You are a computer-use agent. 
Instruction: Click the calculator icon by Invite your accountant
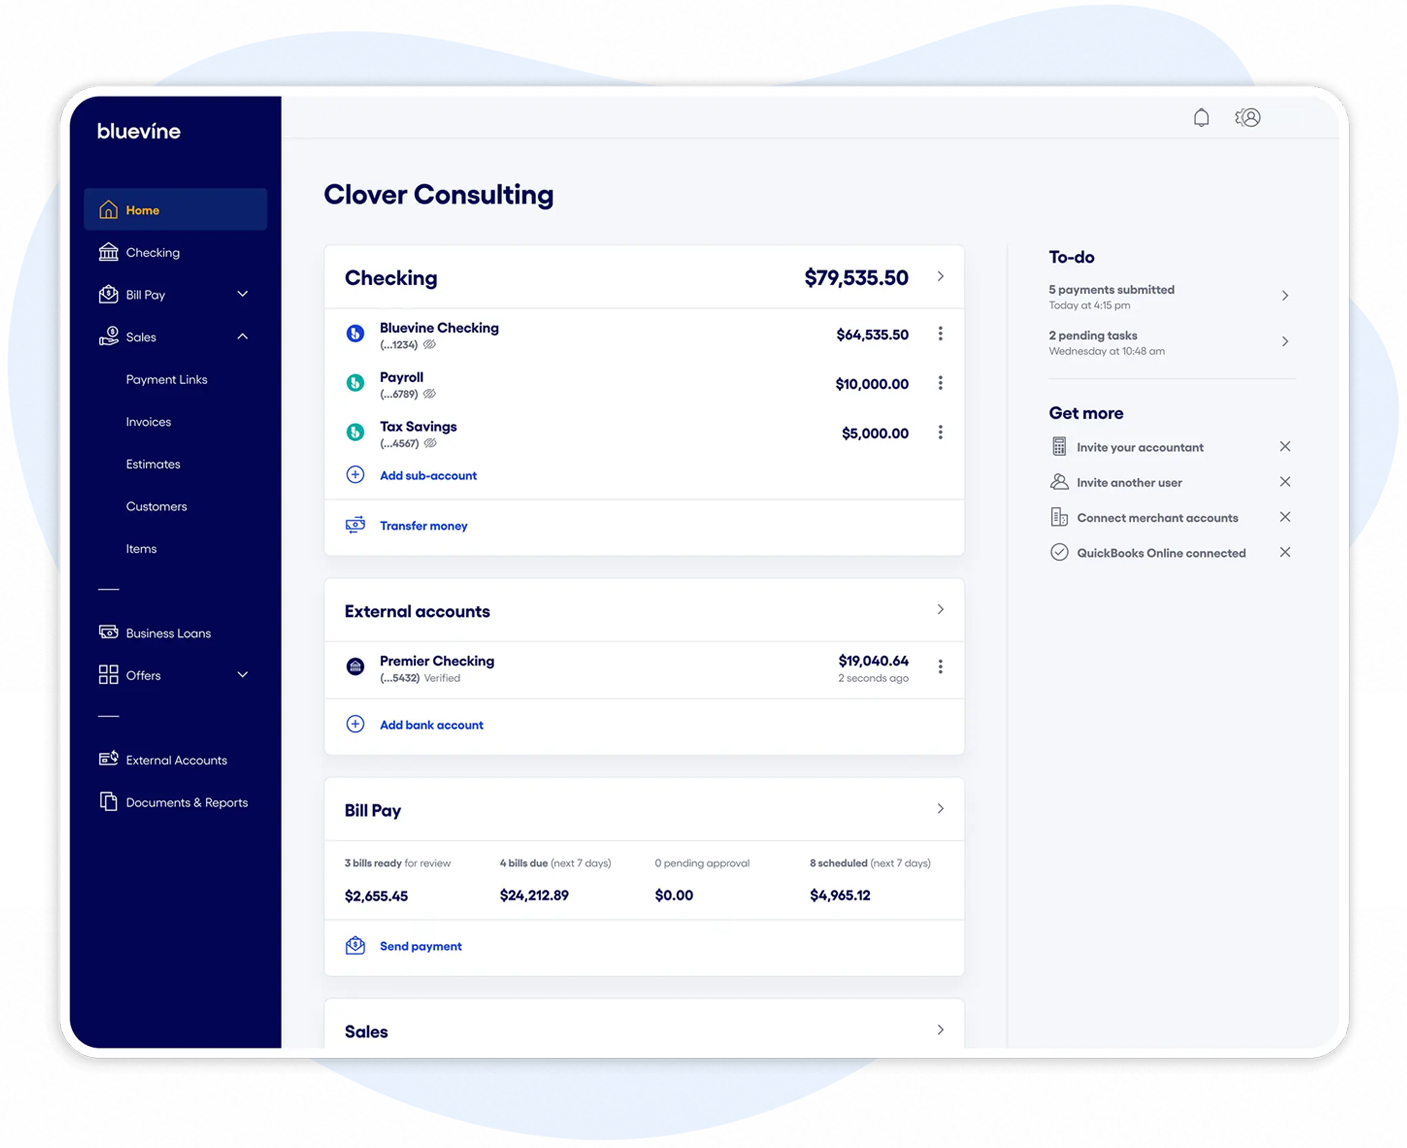[1059, 447]
